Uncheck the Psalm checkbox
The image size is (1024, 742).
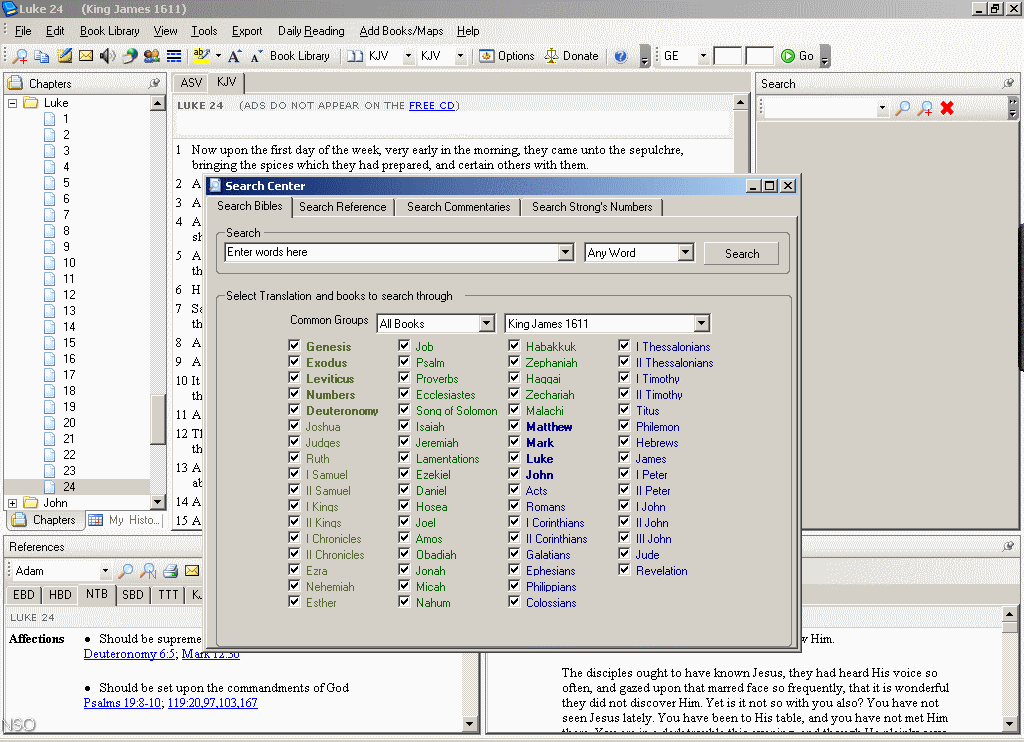pyautogui.click(x=404, y=362)
